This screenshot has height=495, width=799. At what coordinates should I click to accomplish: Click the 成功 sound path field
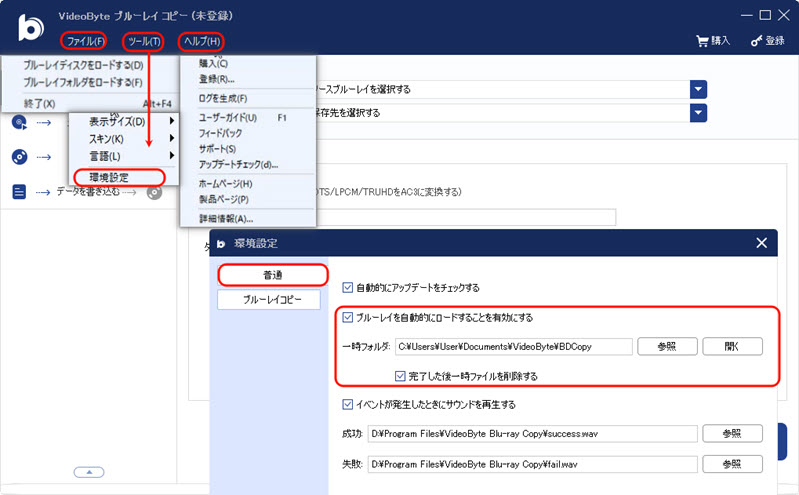click(x=532, y=434)
